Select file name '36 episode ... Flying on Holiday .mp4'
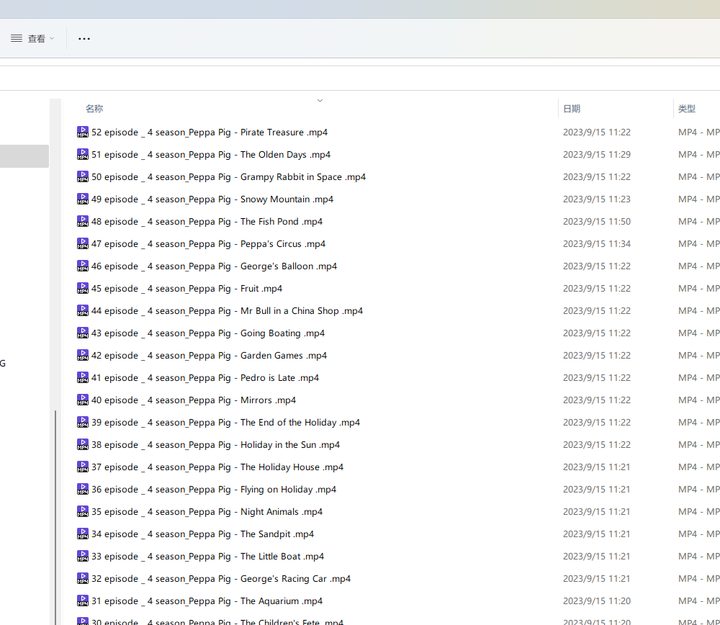720x625 pixels. click(214, 489)
